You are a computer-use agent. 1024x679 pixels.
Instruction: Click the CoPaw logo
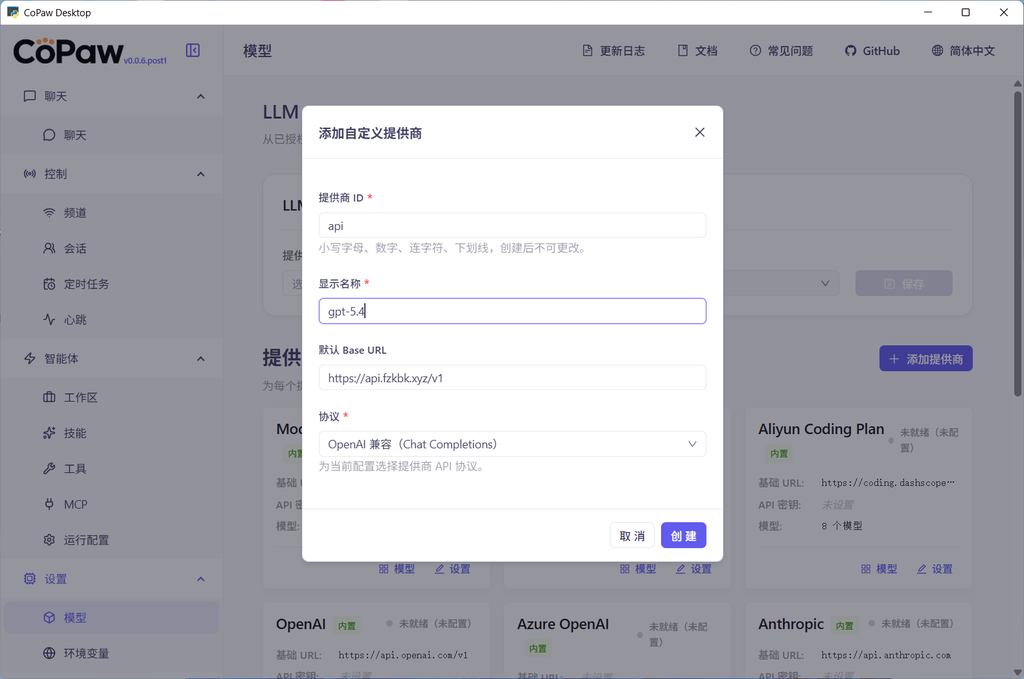68,52
